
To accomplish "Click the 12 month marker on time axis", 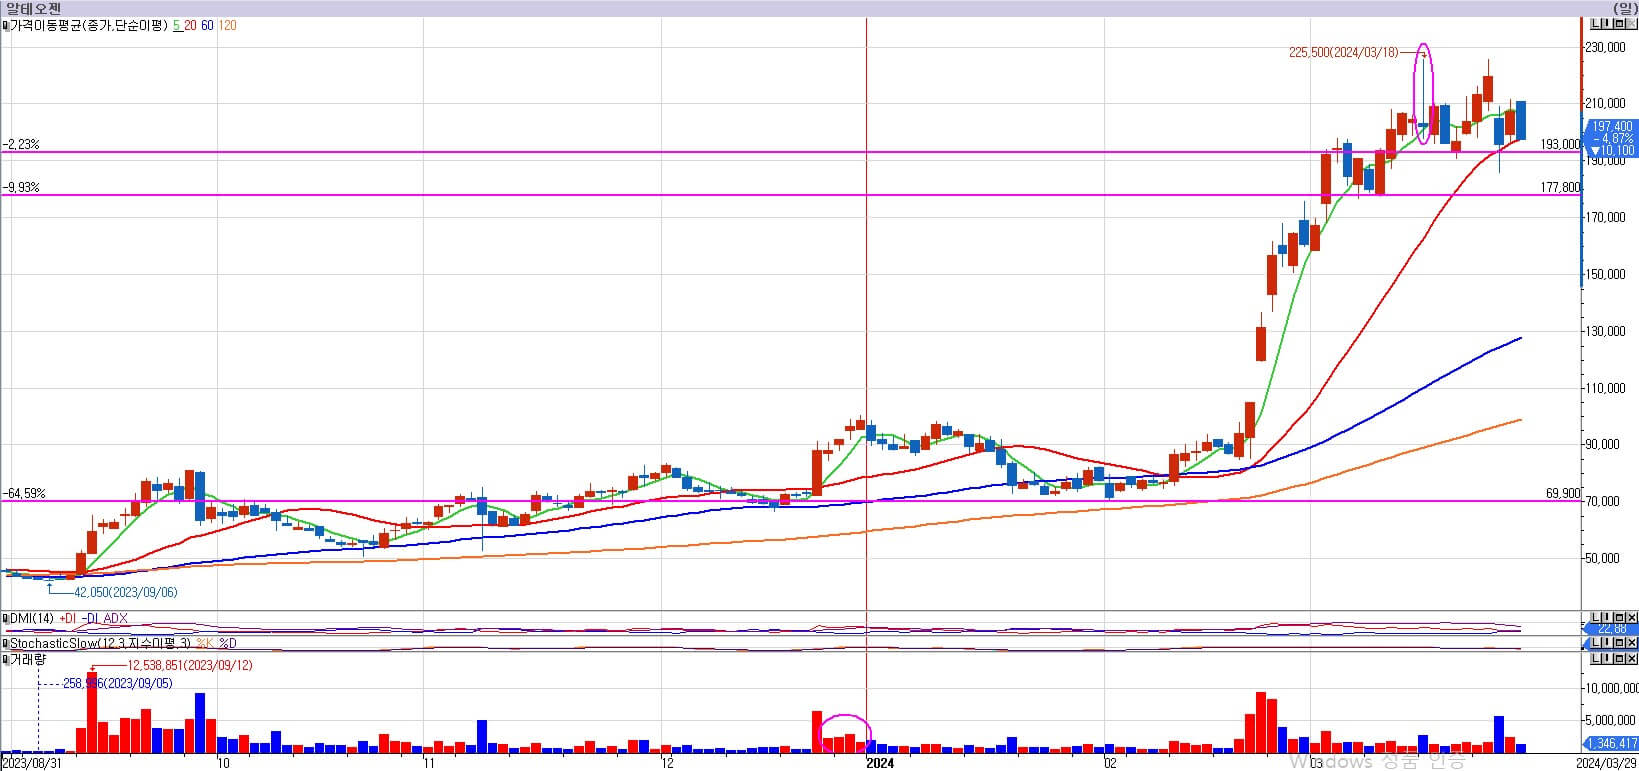I will pyautogui.click(x=668, y=763).
